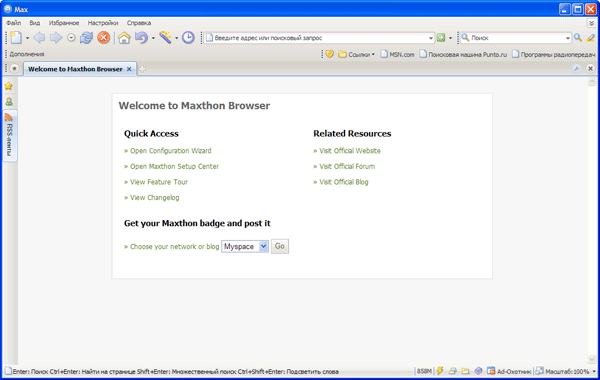Click the page scrollbar down arrow
This screenshot has height=380, width=600.
[x=592, y=360]
